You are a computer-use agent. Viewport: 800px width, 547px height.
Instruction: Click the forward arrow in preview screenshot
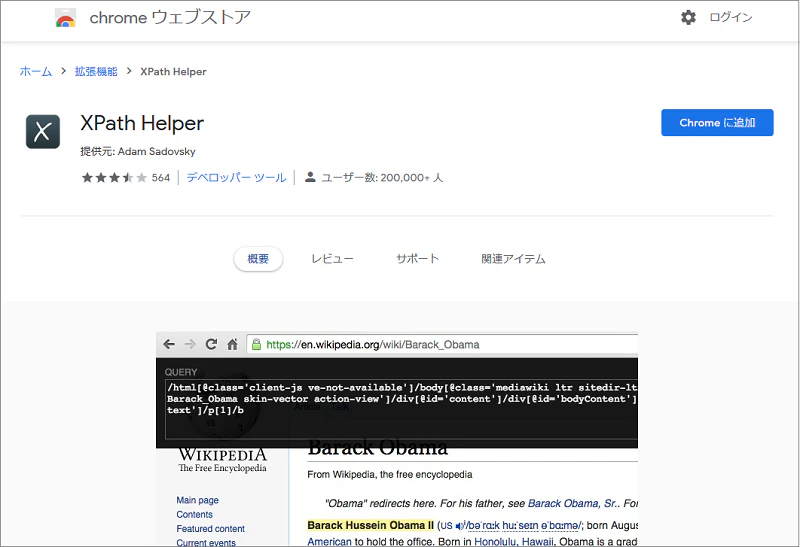tap(190, 344)
